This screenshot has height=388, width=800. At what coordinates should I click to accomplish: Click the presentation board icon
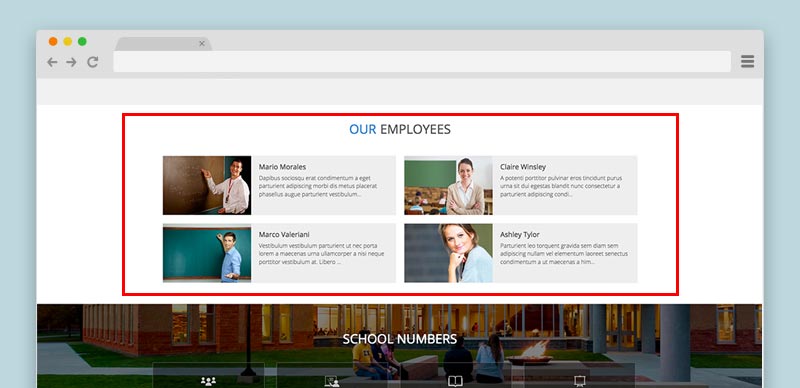tap(579, 381)
